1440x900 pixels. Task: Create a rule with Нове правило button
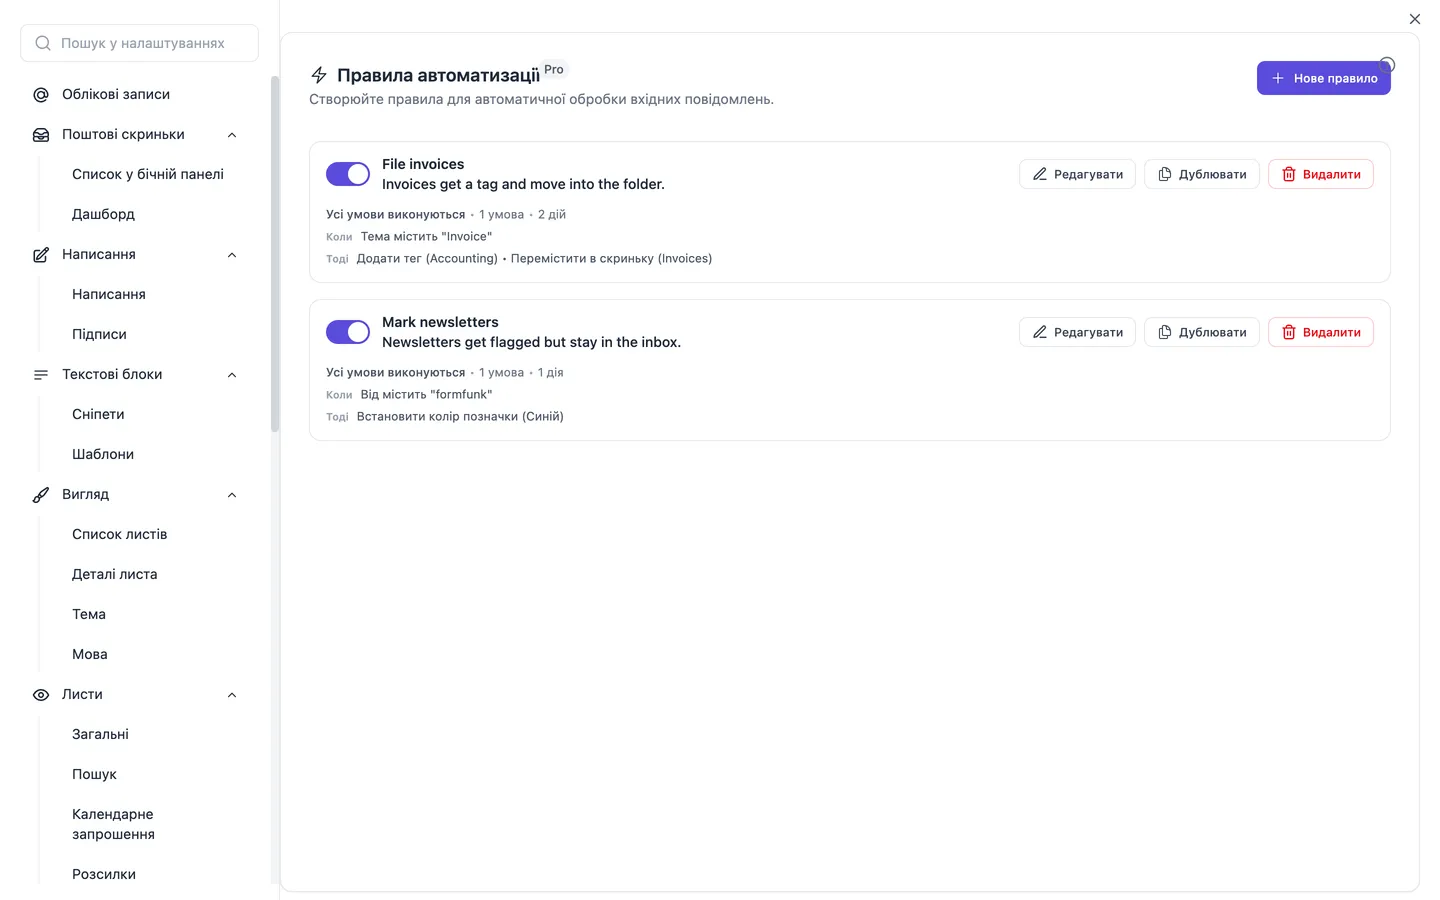[x=1324, y=78]
